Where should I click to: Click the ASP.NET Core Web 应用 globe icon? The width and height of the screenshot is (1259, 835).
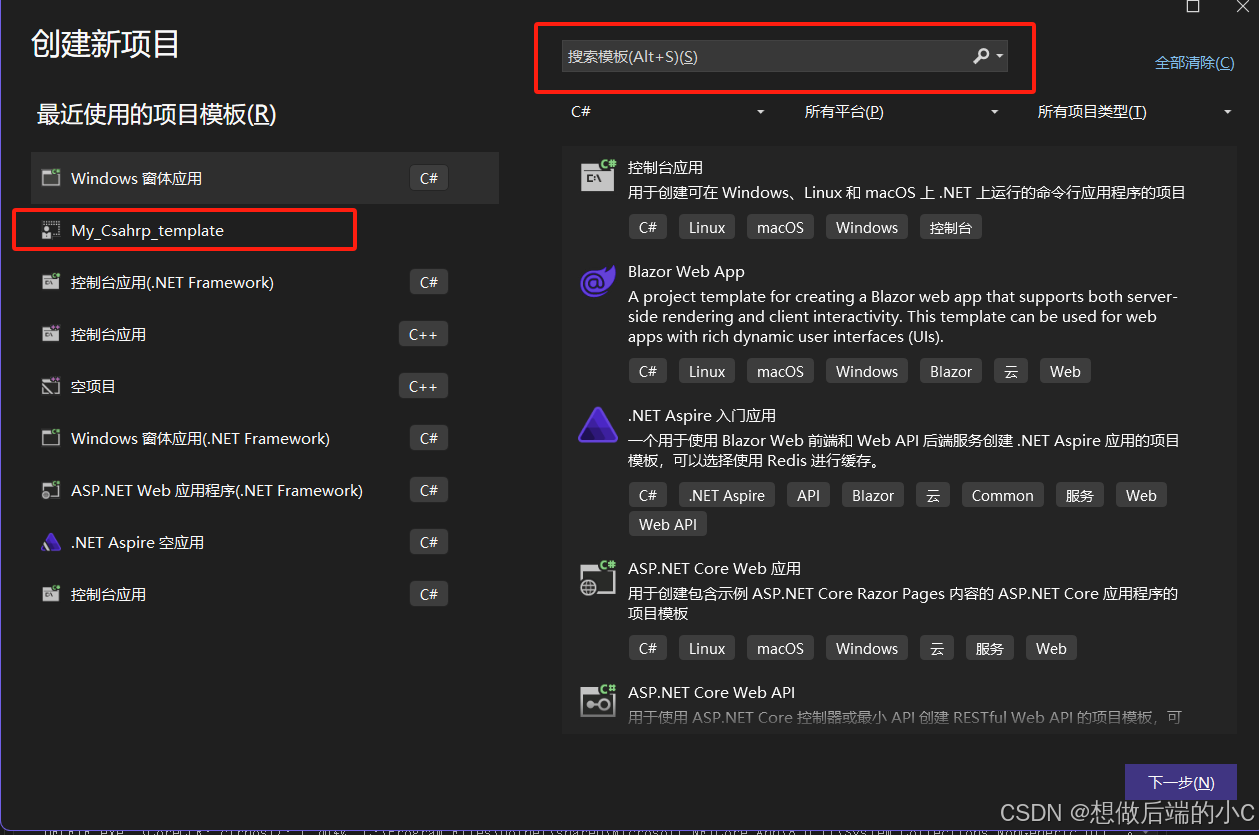(x=598, y=577)
